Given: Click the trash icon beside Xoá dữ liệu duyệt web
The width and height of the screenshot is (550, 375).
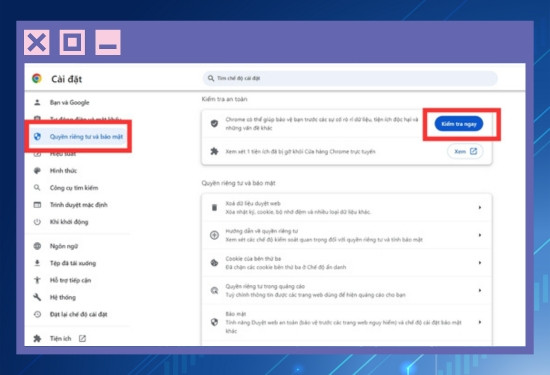Looking at the screenshot, I should point(214,207).
